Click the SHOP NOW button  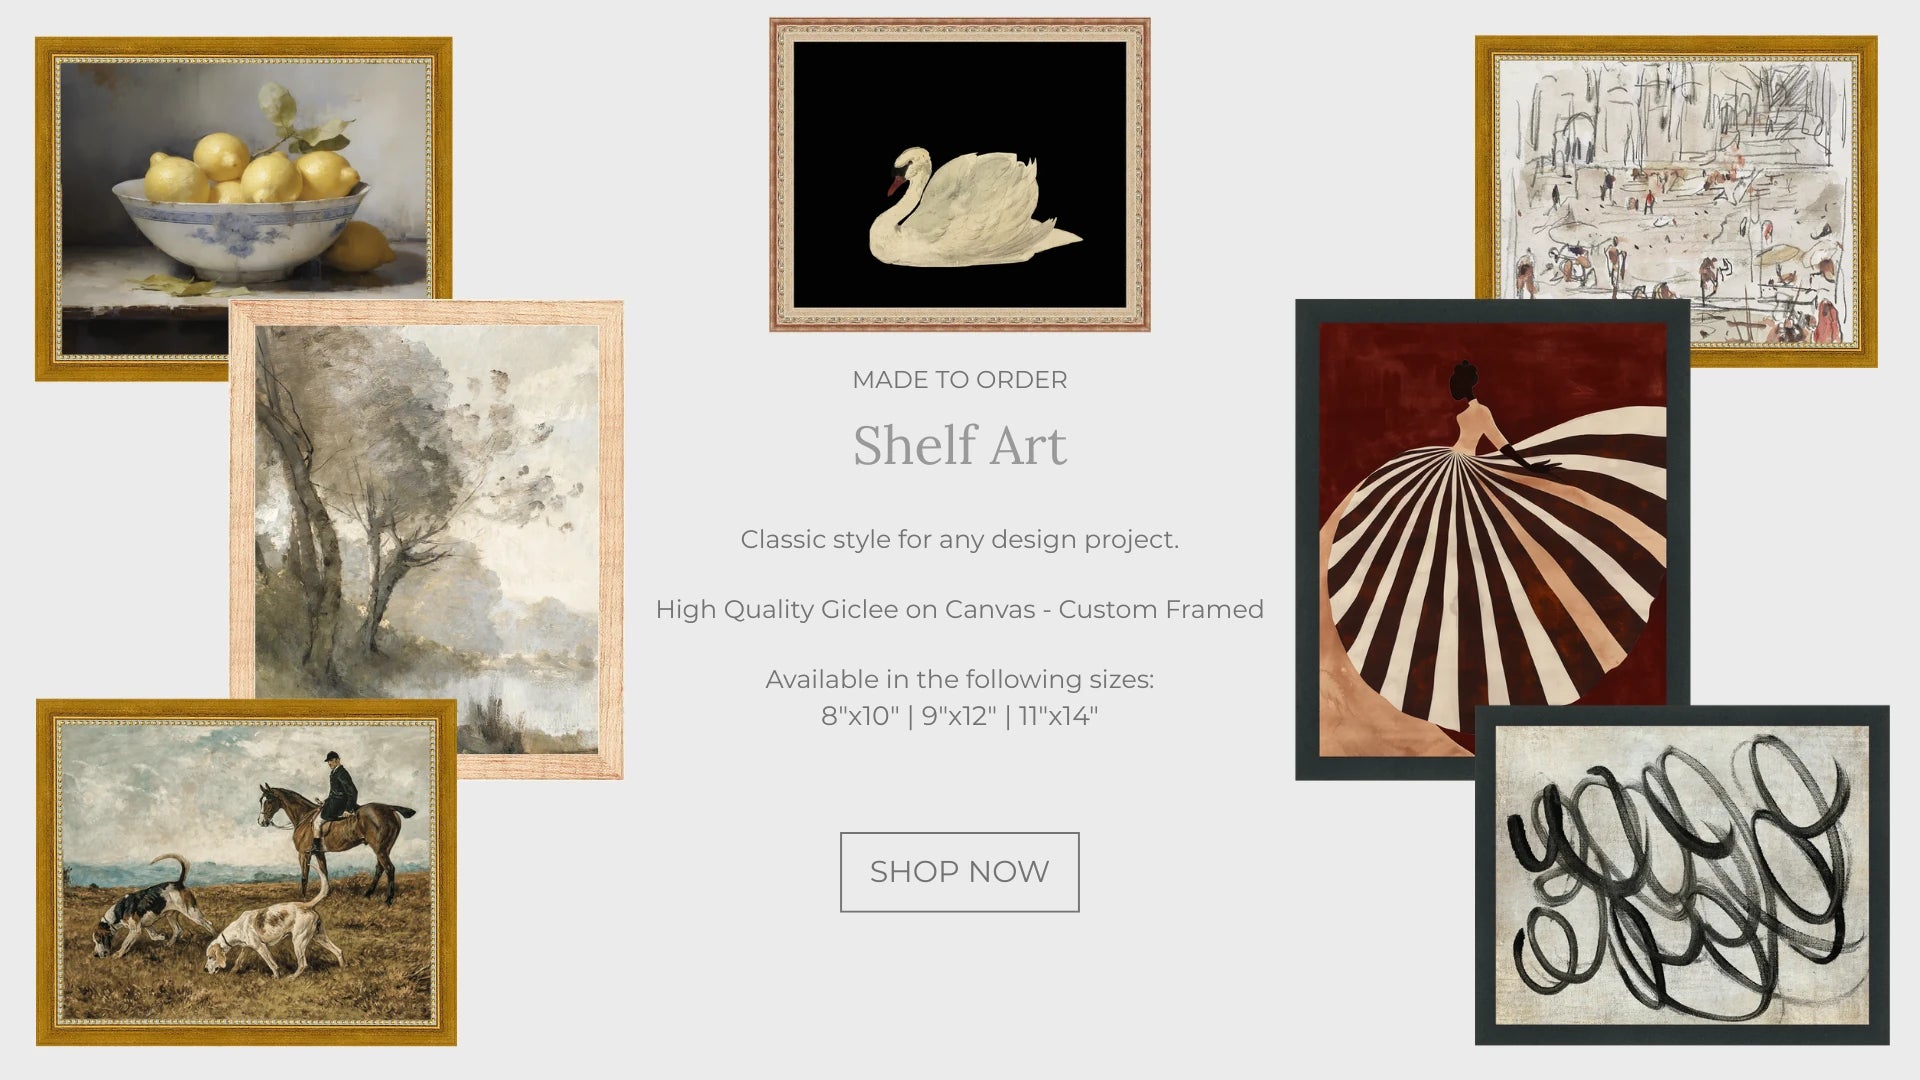959,872
